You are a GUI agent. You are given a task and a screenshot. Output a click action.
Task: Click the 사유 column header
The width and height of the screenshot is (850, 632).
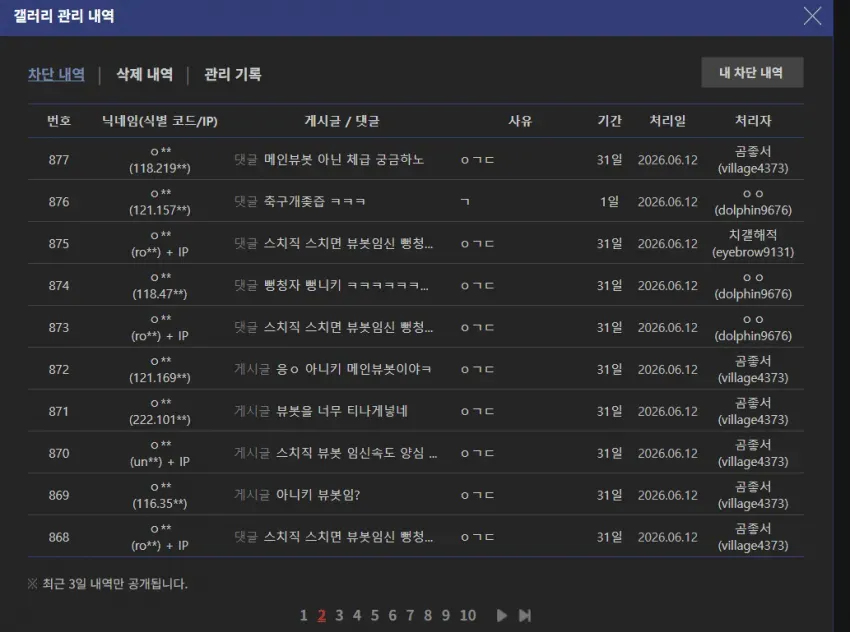click(520, 120)
